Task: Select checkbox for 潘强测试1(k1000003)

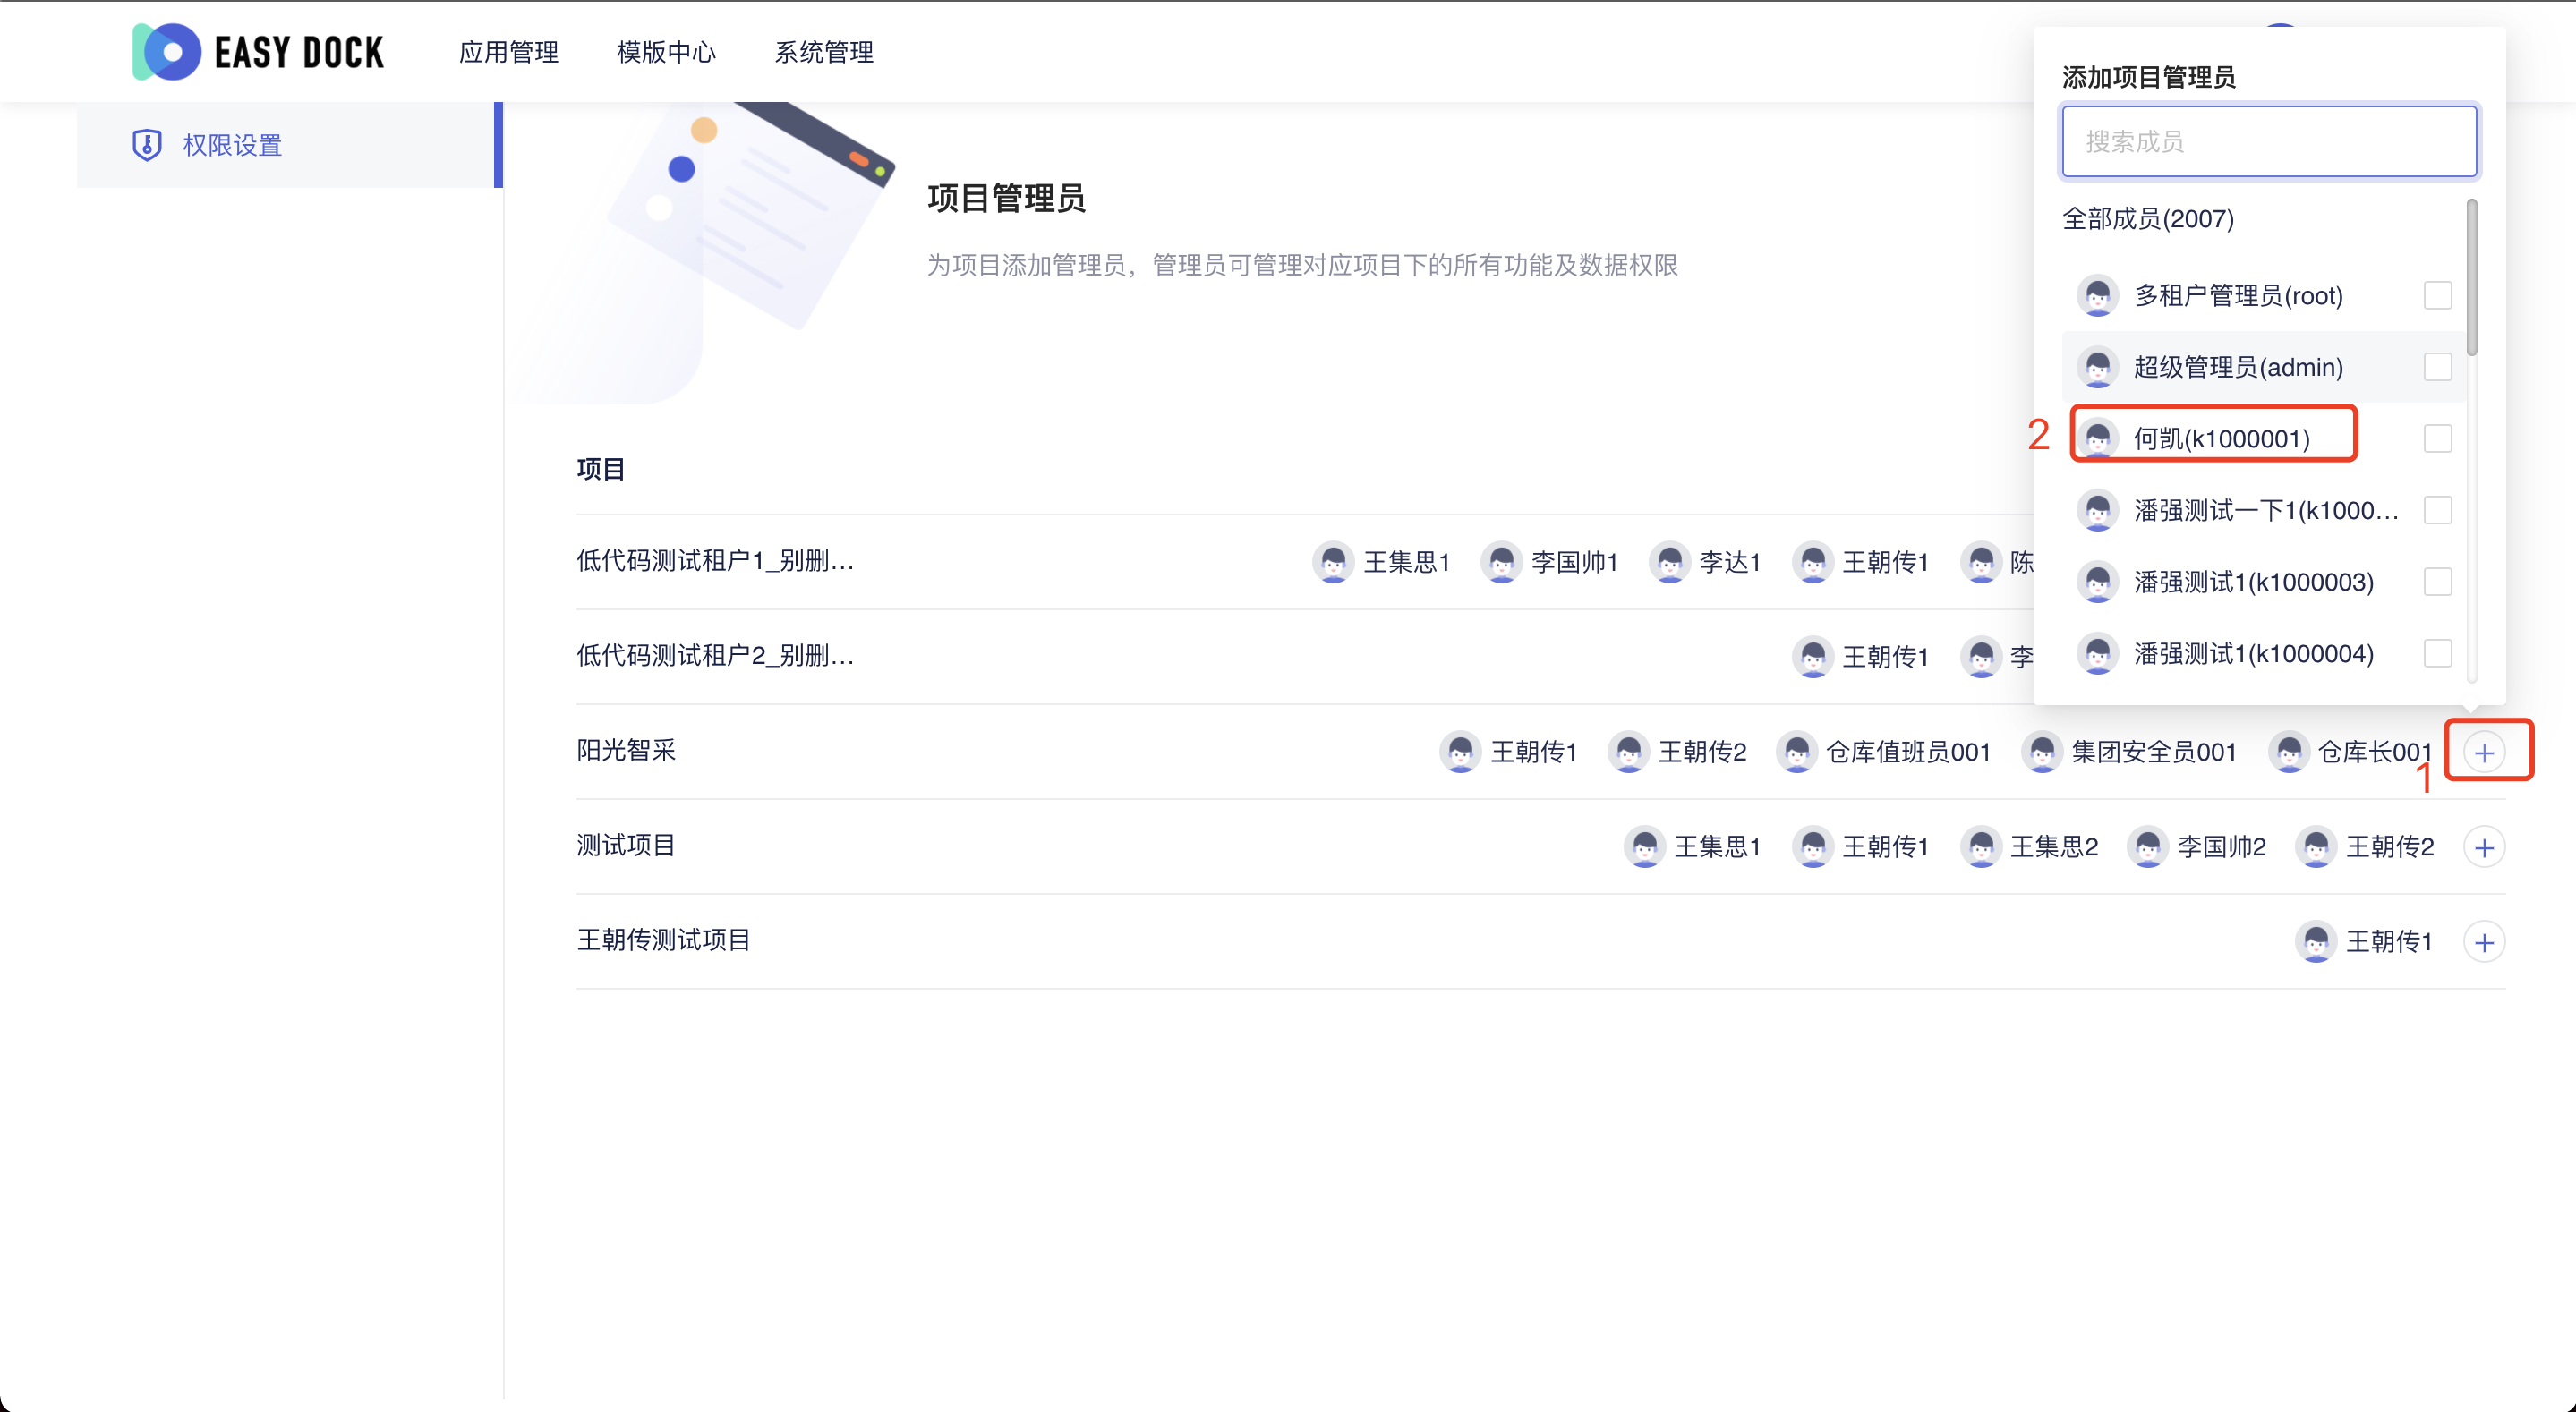Action: click(2438, 582)
